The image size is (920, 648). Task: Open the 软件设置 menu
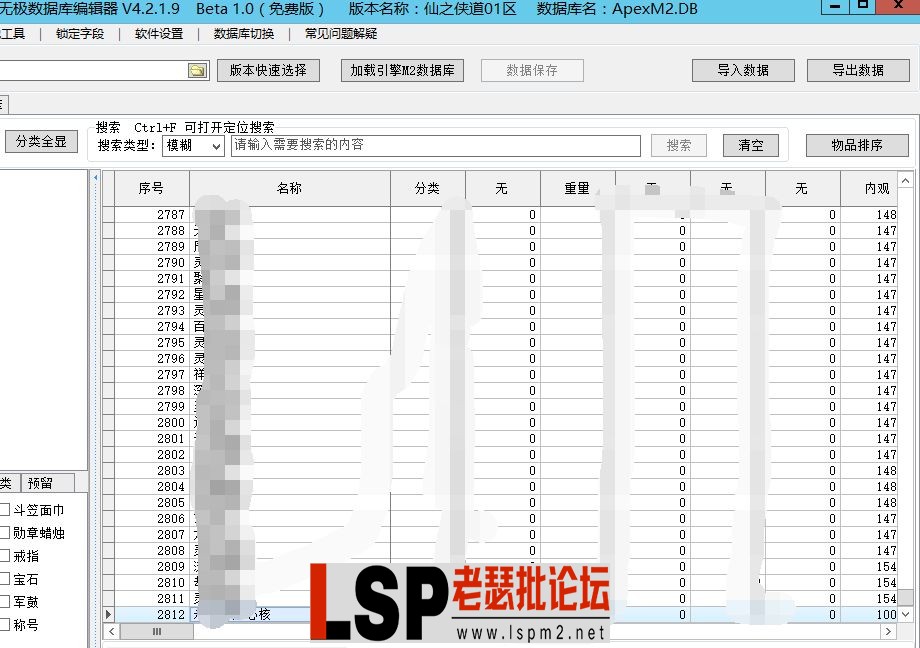click(159, 34)
